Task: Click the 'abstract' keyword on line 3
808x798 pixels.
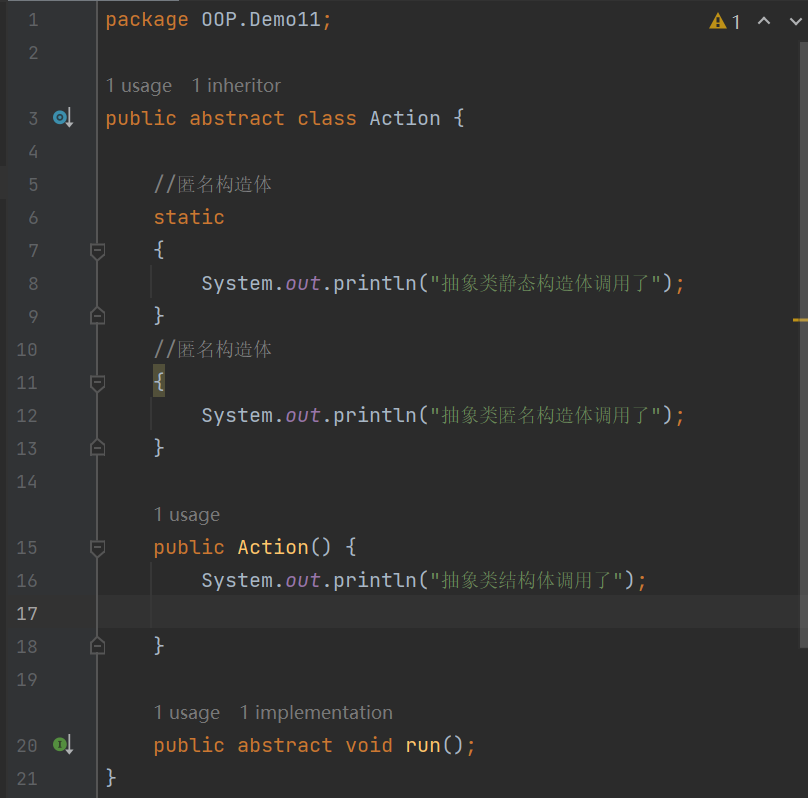Action: (237, 118)
